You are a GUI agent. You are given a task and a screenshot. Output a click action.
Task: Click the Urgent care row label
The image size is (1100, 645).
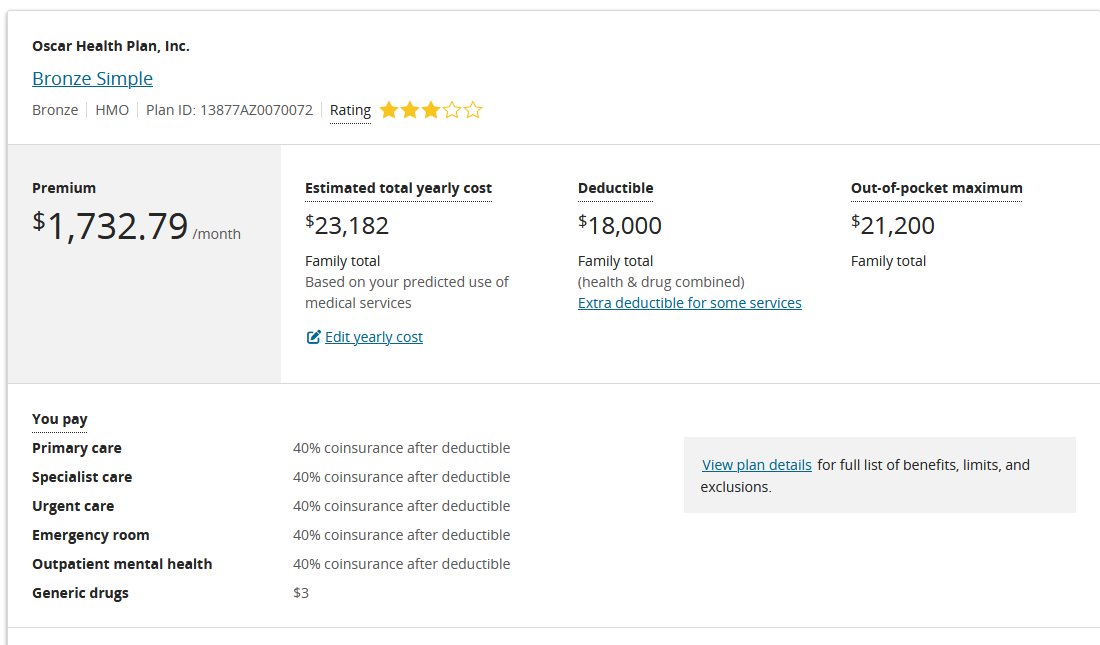(73, 506)
